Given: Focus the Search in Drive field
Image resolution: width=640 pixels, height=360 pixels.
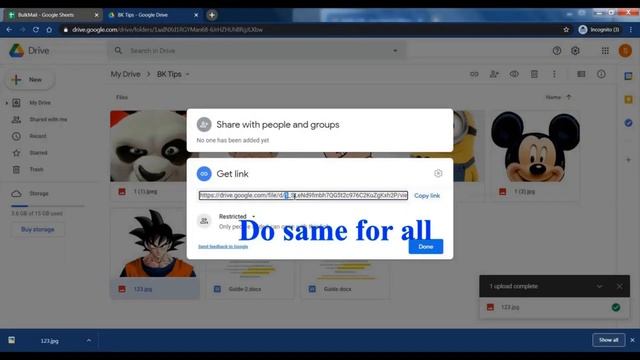Looking at the screenshot, I should pyautogui.click(x=257, y=51).
